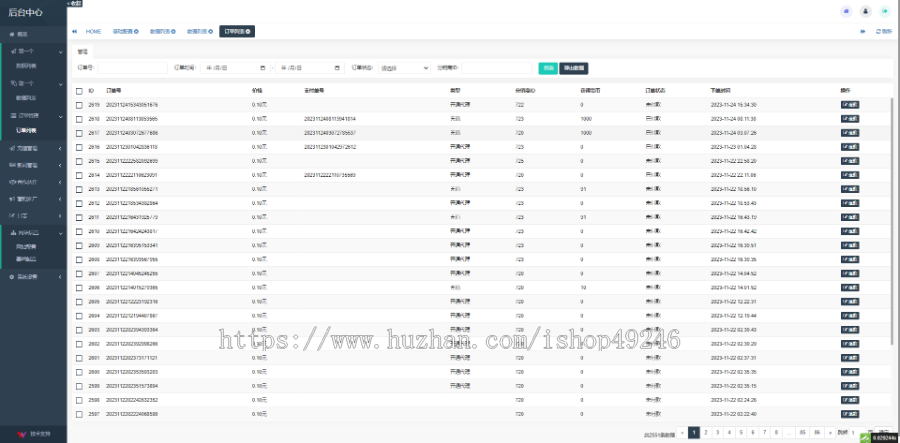Screen dimensions: 900x443
Task: Open 订单列表 in the sidebar menu
Action: [x=26, y=131]
